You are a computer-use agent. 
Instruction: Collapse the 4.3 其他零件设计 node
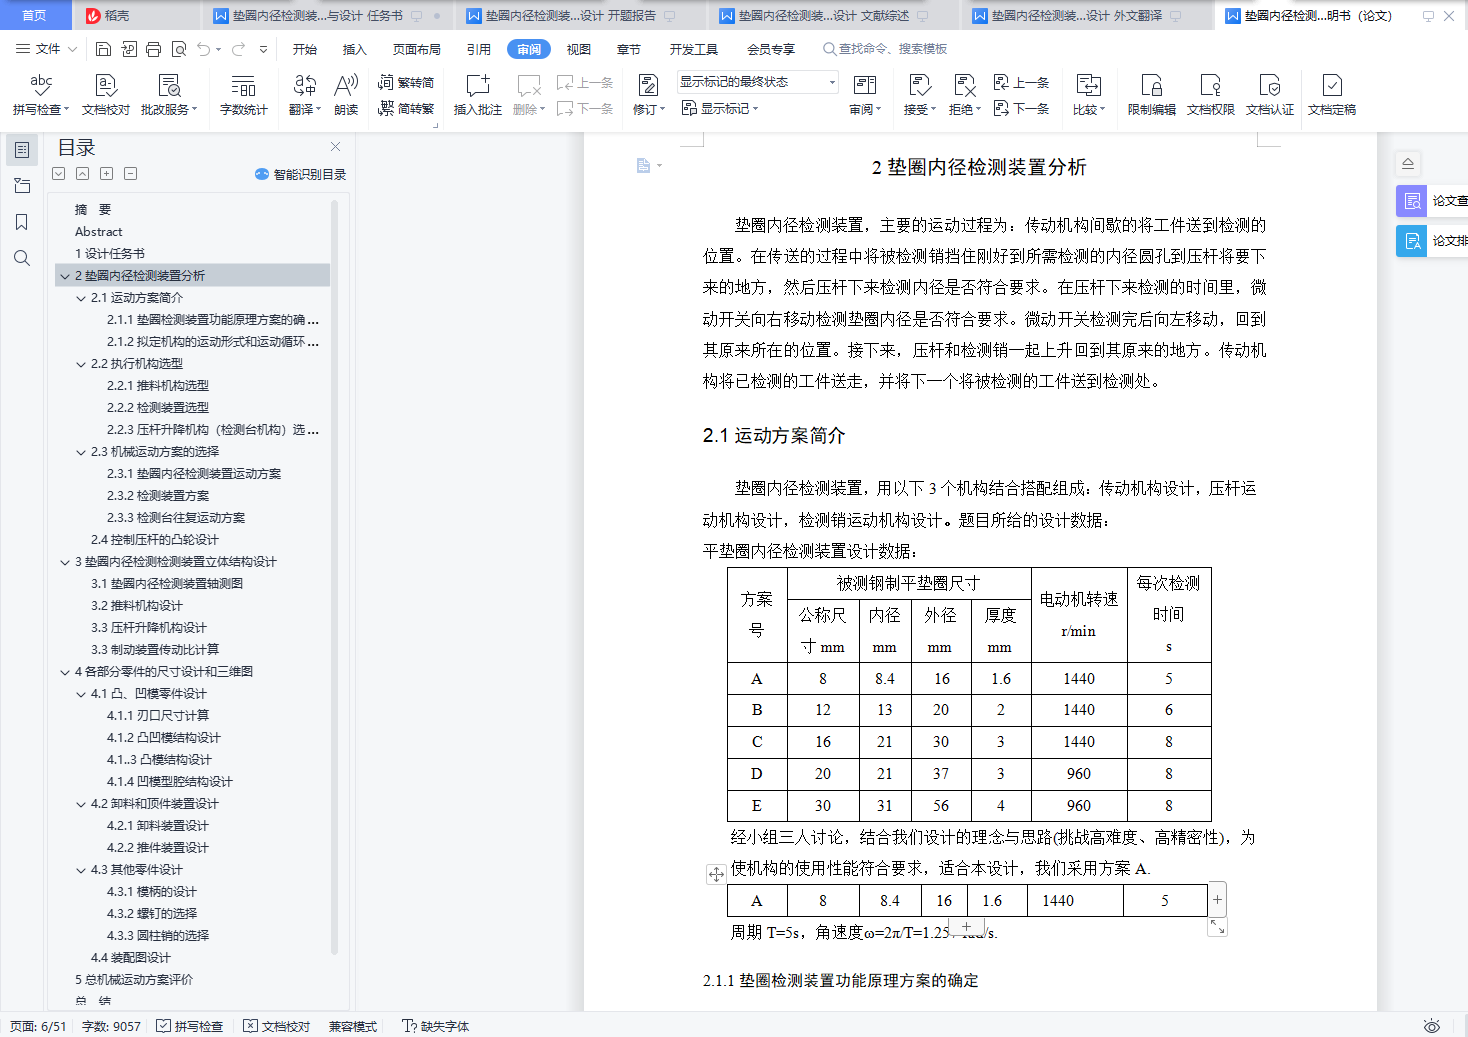(81, 870)
